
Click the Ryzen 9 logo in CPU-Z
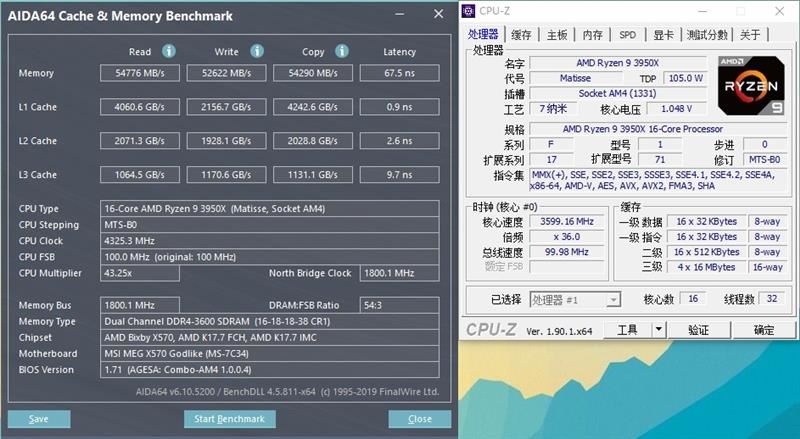coord(752,85)
